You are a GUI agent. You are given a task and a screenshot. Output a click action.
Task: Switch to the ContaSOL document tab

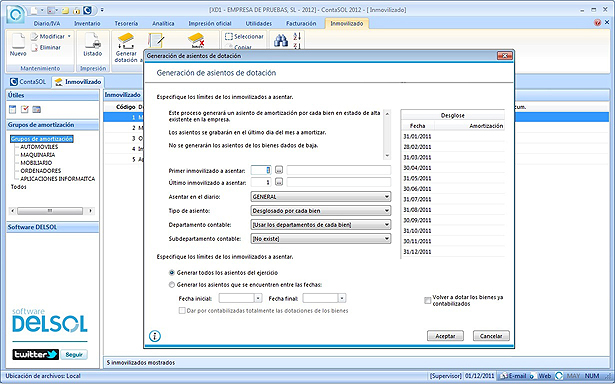[28, 82]
